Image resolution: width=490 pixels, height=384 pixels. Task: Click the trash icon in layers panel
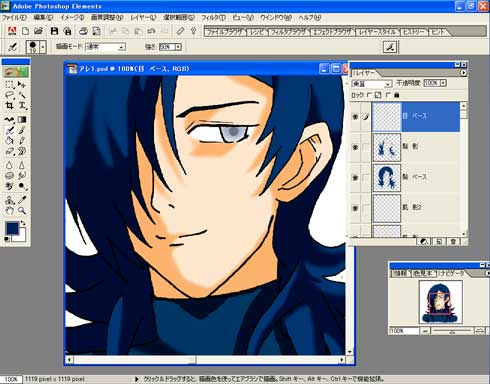453,242
